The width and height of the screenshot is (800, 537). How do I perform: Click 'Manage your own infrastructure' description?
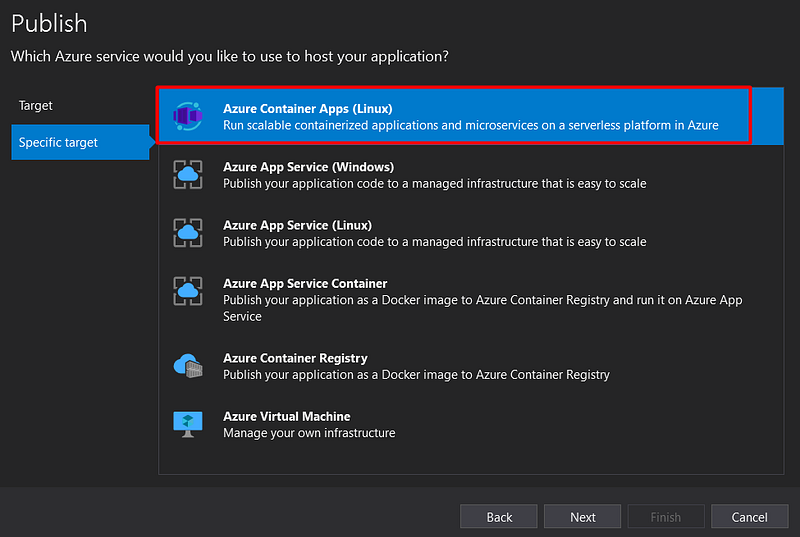click(309, 433)
